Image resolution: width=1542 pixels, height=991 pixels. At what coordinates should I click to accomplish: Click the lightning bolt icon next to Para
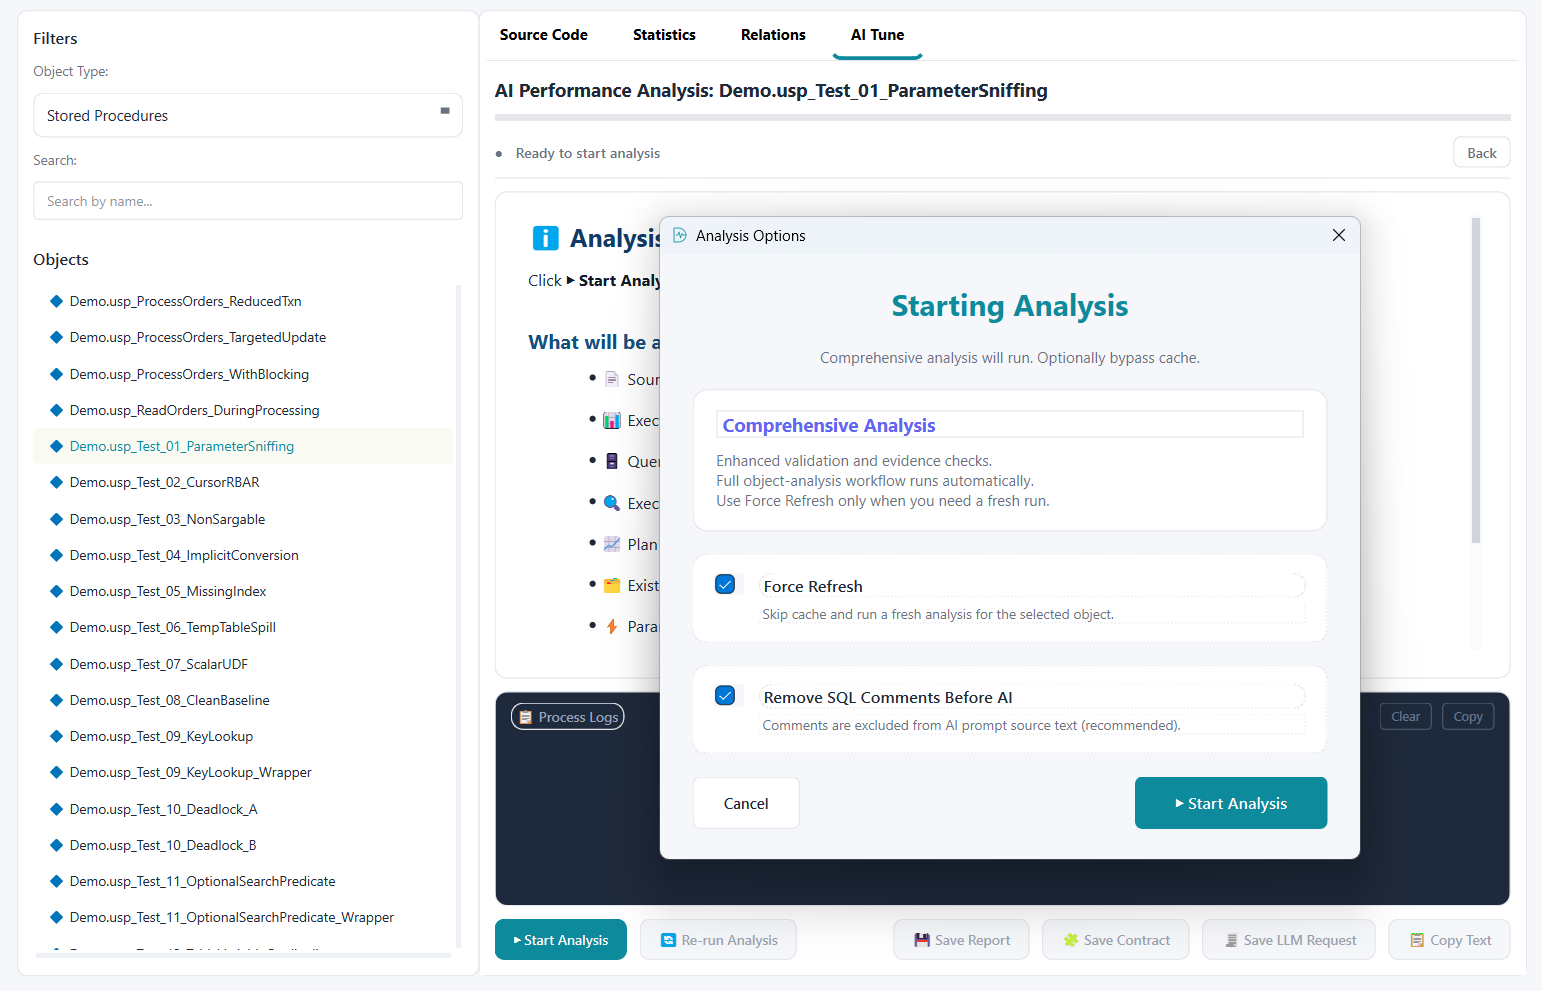coord(612,626)
